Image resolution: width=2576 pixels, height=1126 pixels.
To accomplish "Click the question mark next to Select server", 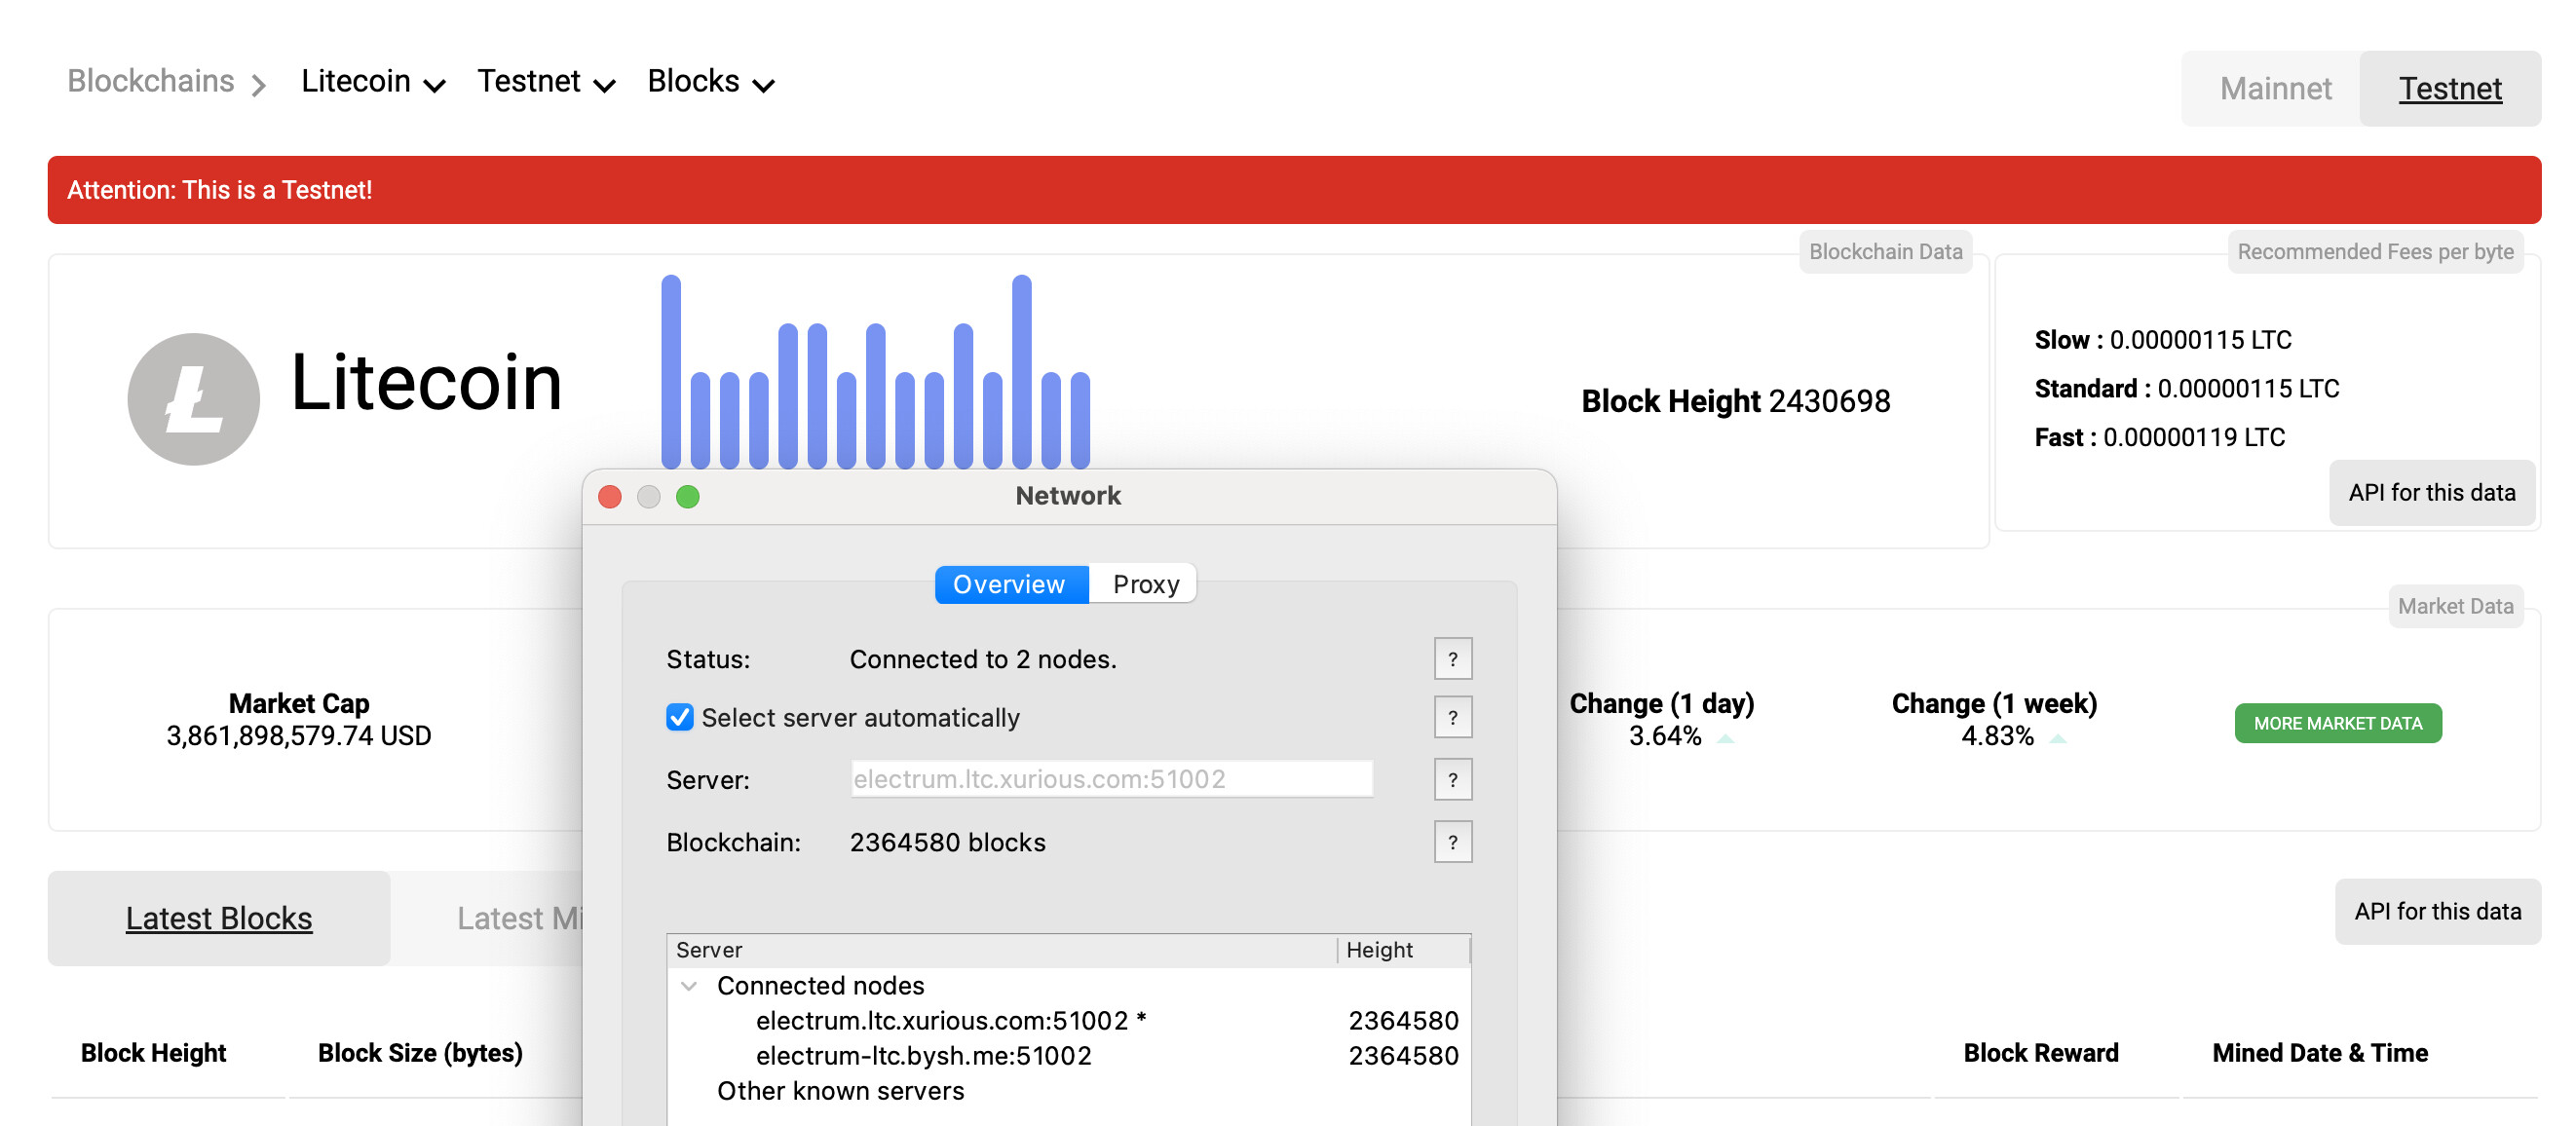I will click(x=1451, y=719).
